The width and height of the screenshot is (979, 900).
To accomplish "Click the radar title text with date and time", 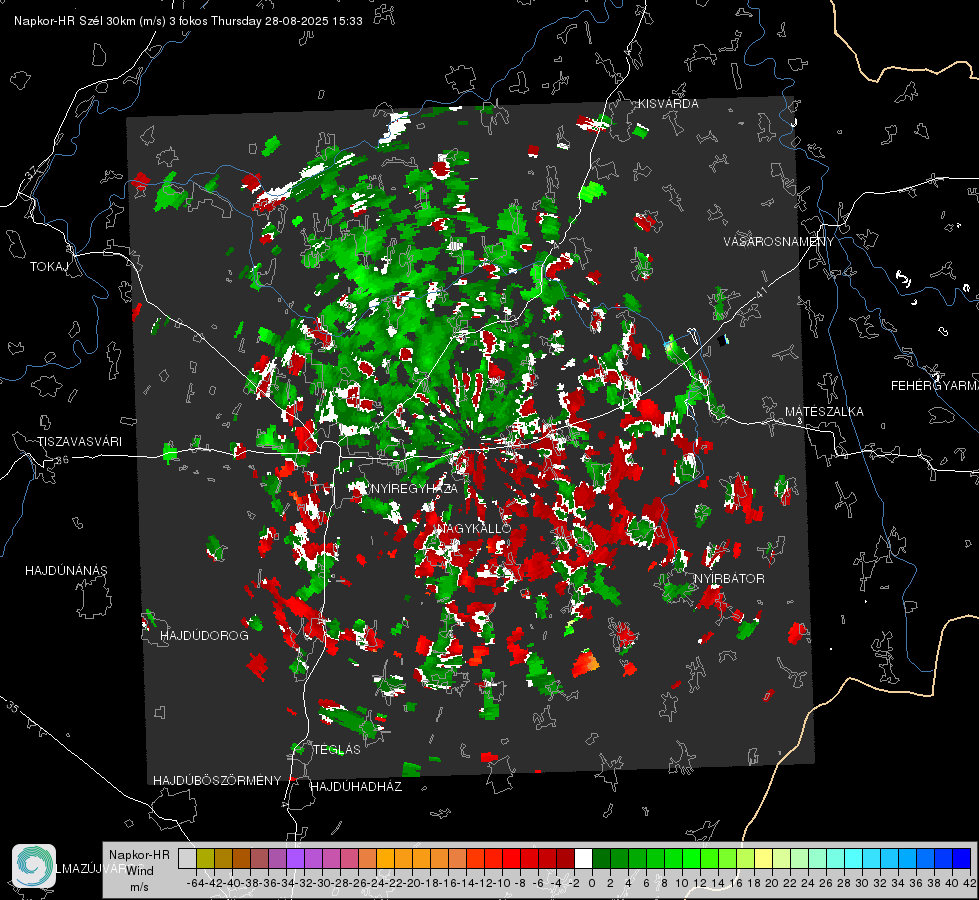I will click(188, 21).
